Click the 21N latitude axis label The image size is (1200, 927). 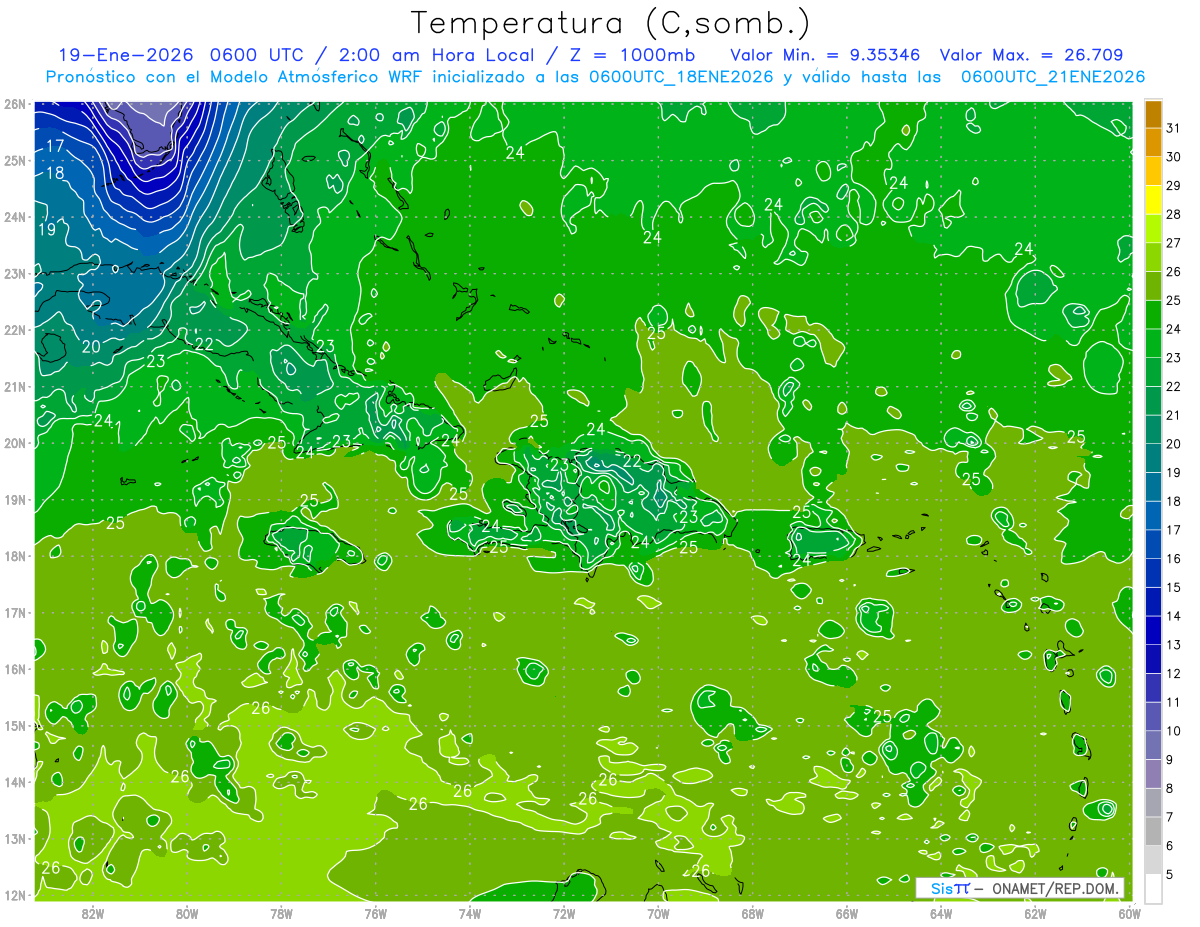coord(14,386)
